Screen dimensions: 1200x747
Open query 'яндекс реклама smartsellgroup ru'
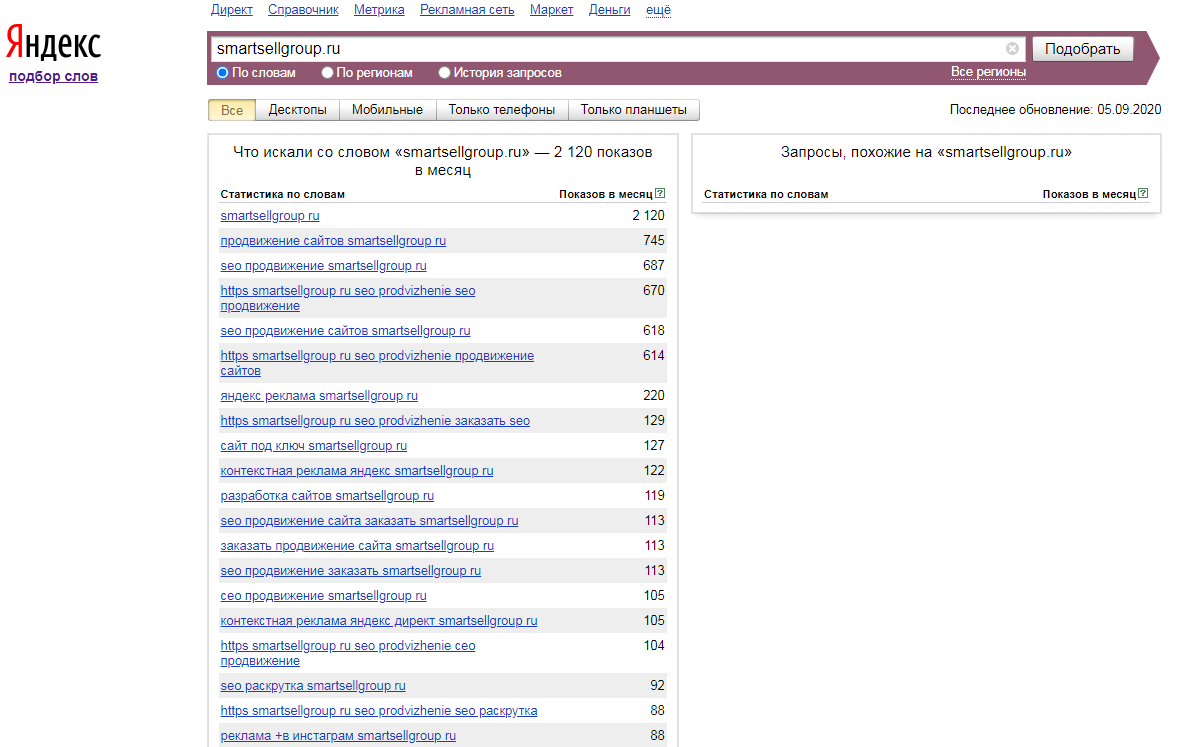[x=319, y=396]
